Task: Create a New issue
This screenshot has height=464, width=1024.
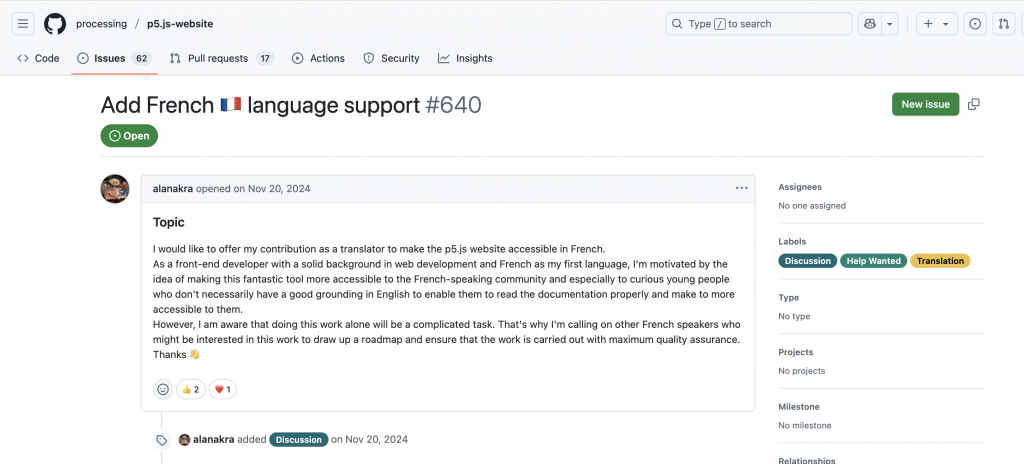Action: point(925,105)
